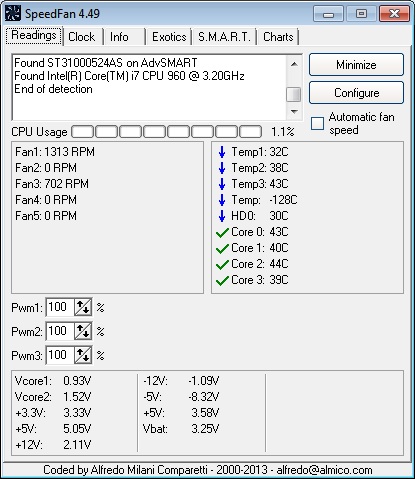The width and height of the screenshot is (415, 479).
Task: Click the 'Vbat: 3.25V' voltage reading
Action: pos(181,429)
